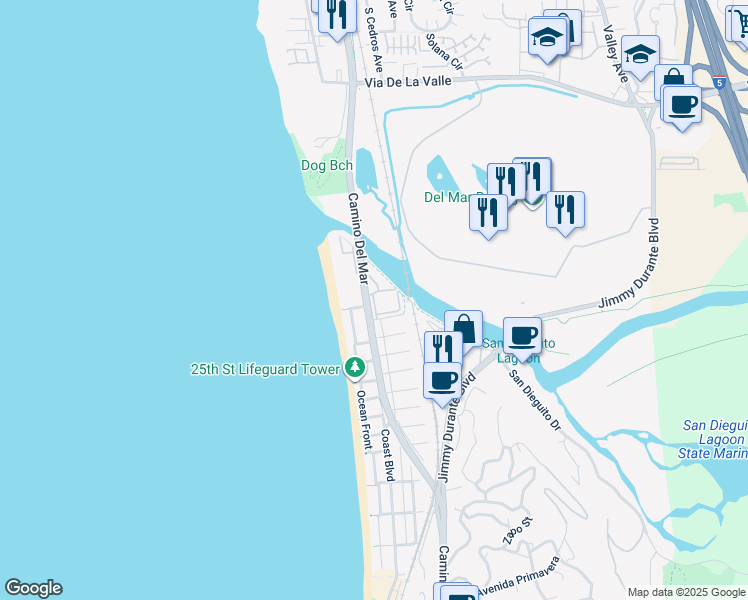Screen dimensions: 748x600
Task: Click the rightmost restaurant marker at the Del Mar racetrack
Action: (565, 212)
